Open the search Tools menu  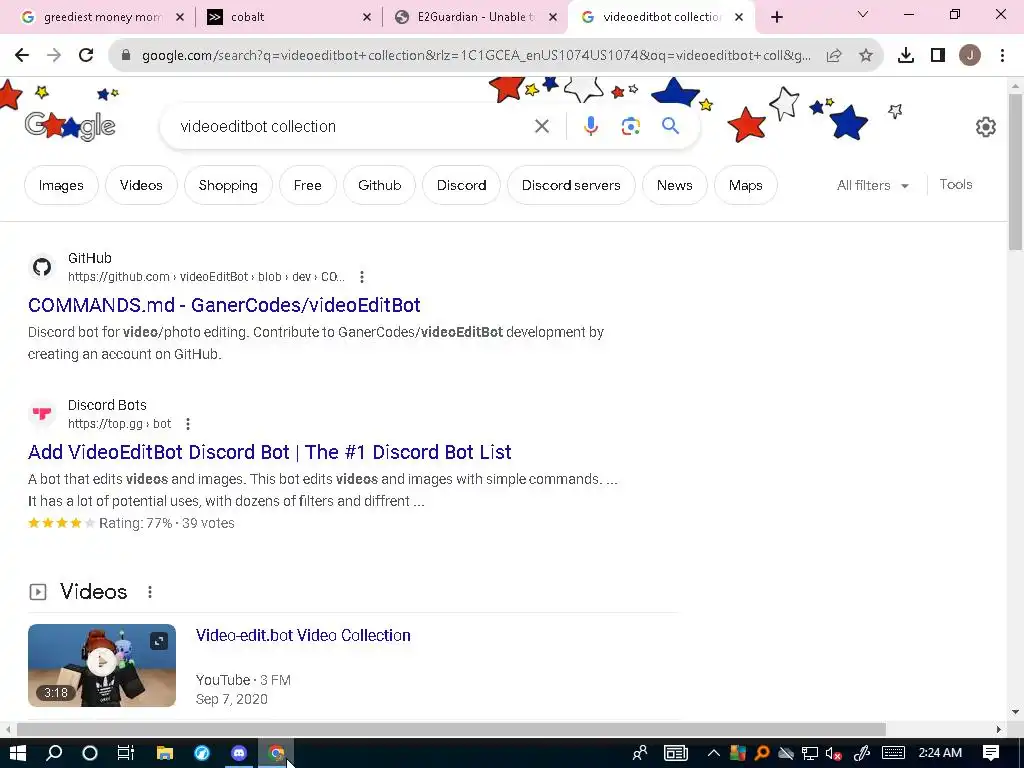point(955,185)
